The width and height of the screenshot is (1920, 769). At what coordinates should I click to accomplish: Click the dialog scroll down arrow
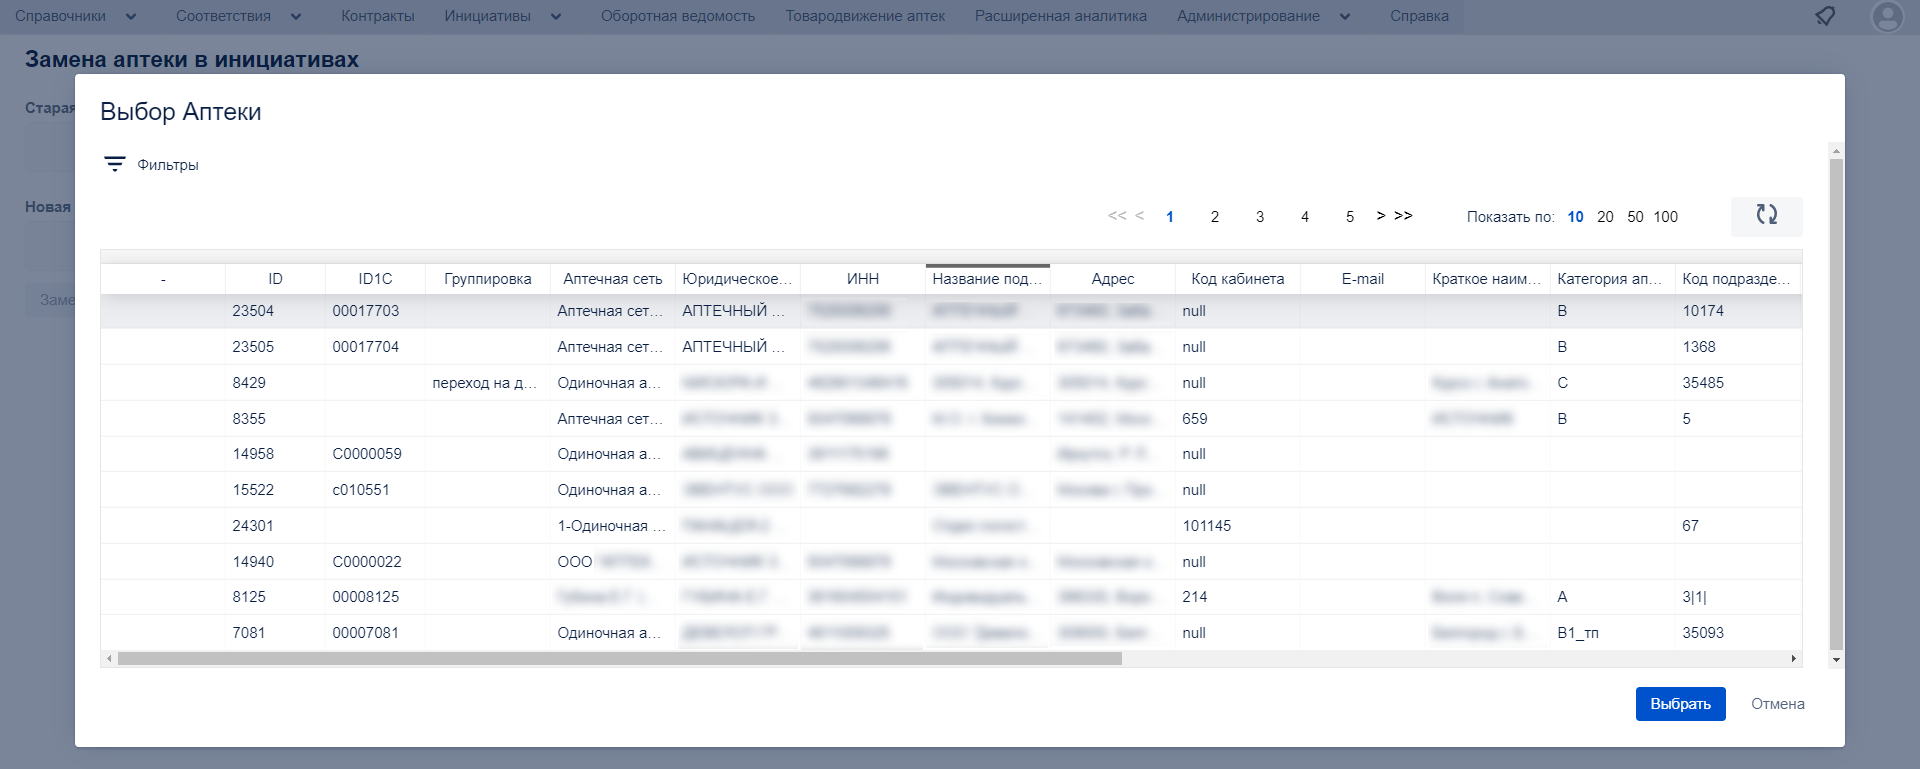1836,660
